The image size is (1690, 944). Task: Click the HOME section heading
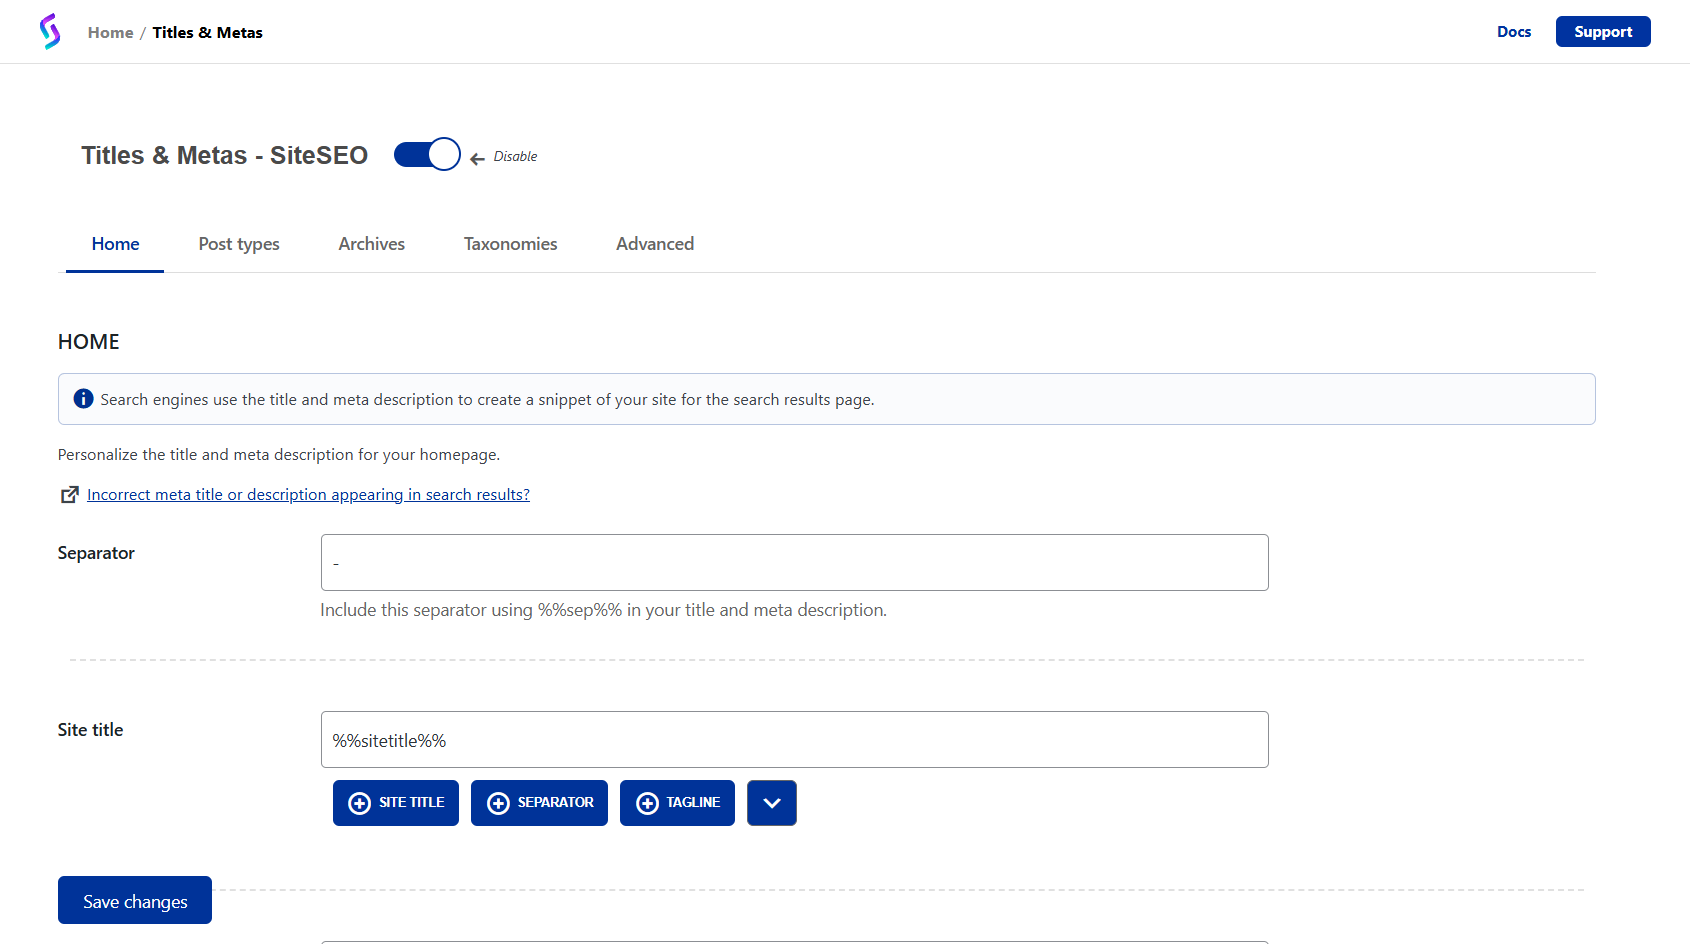(x=89, y=342)
